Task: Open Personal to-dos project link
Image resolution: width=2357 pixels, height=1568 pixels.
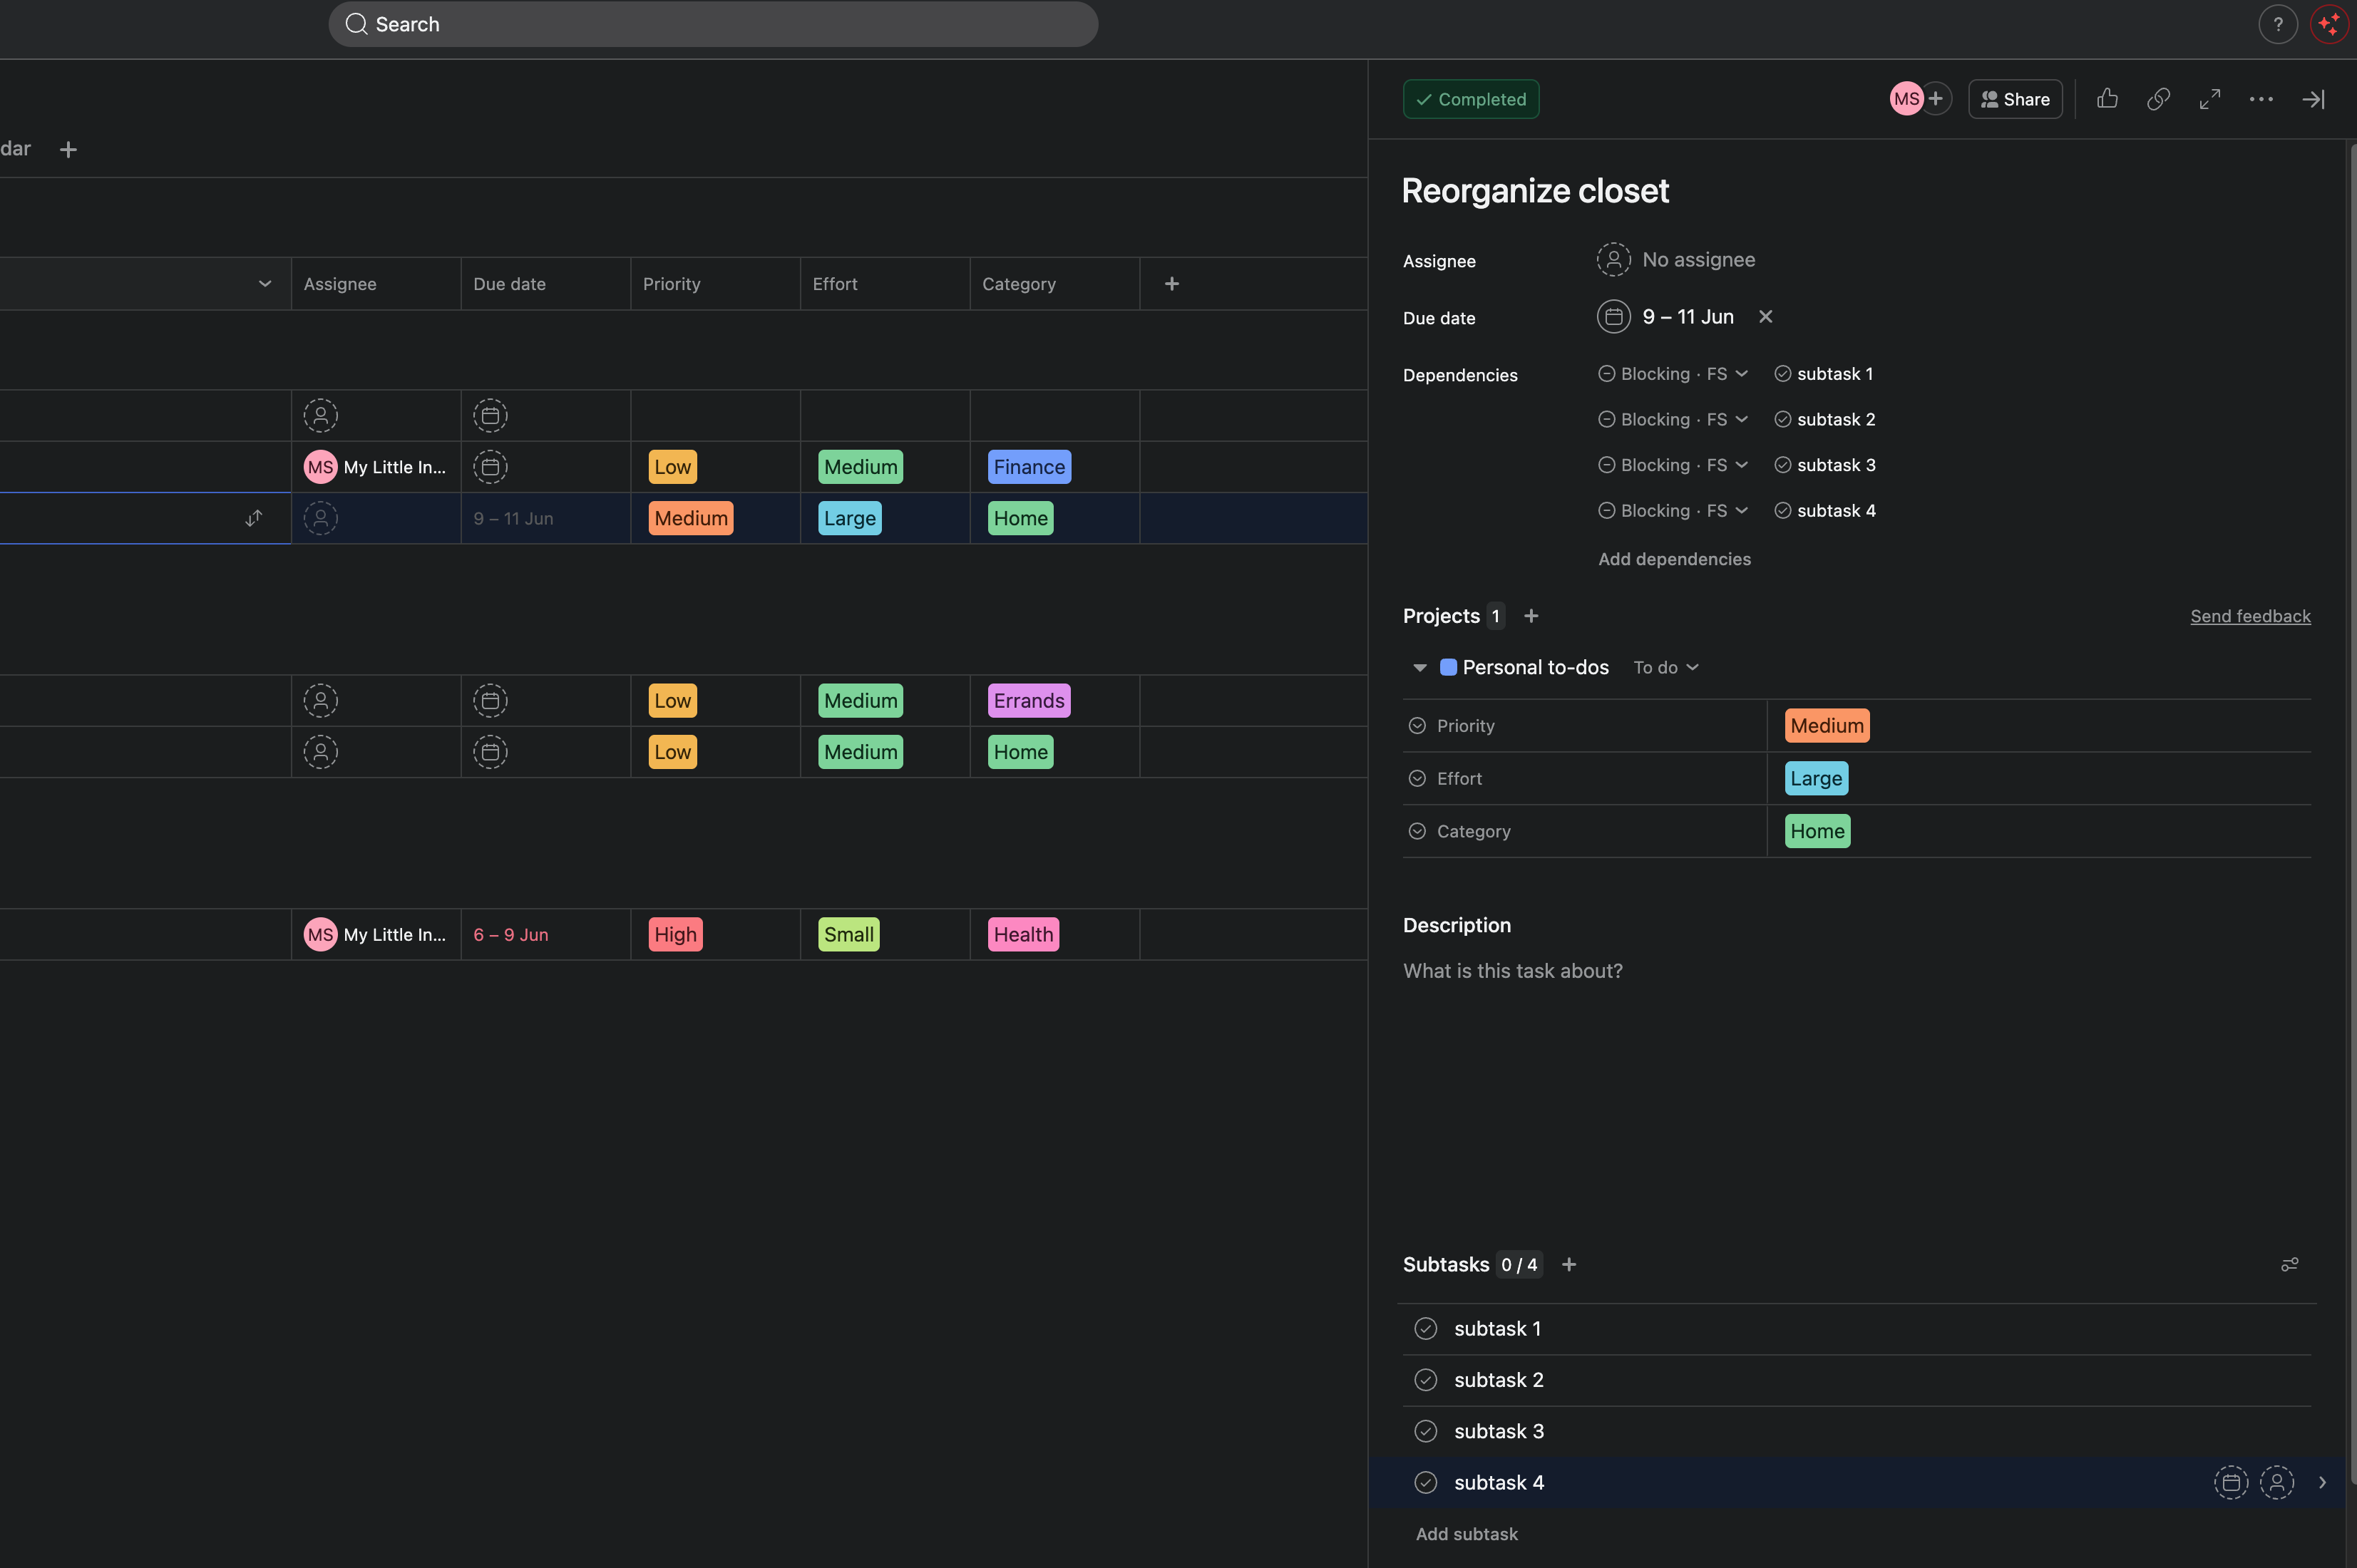Action: click(x=1535, y=668)
